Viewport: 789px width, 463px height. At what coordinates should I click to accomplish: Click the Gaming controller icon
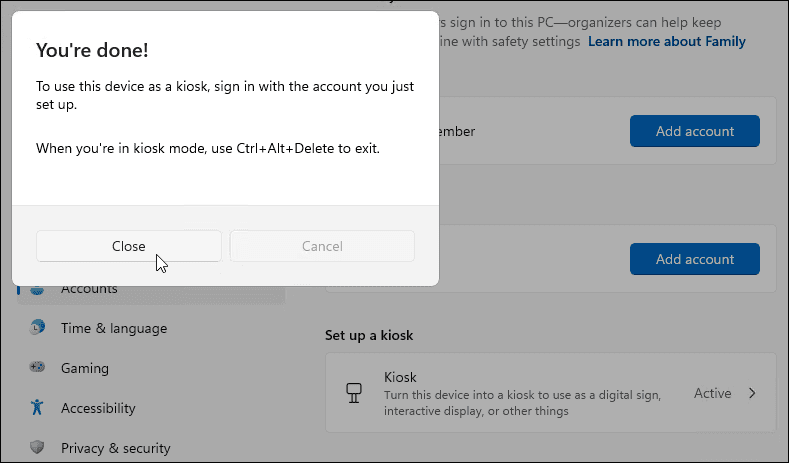point(37,368)
